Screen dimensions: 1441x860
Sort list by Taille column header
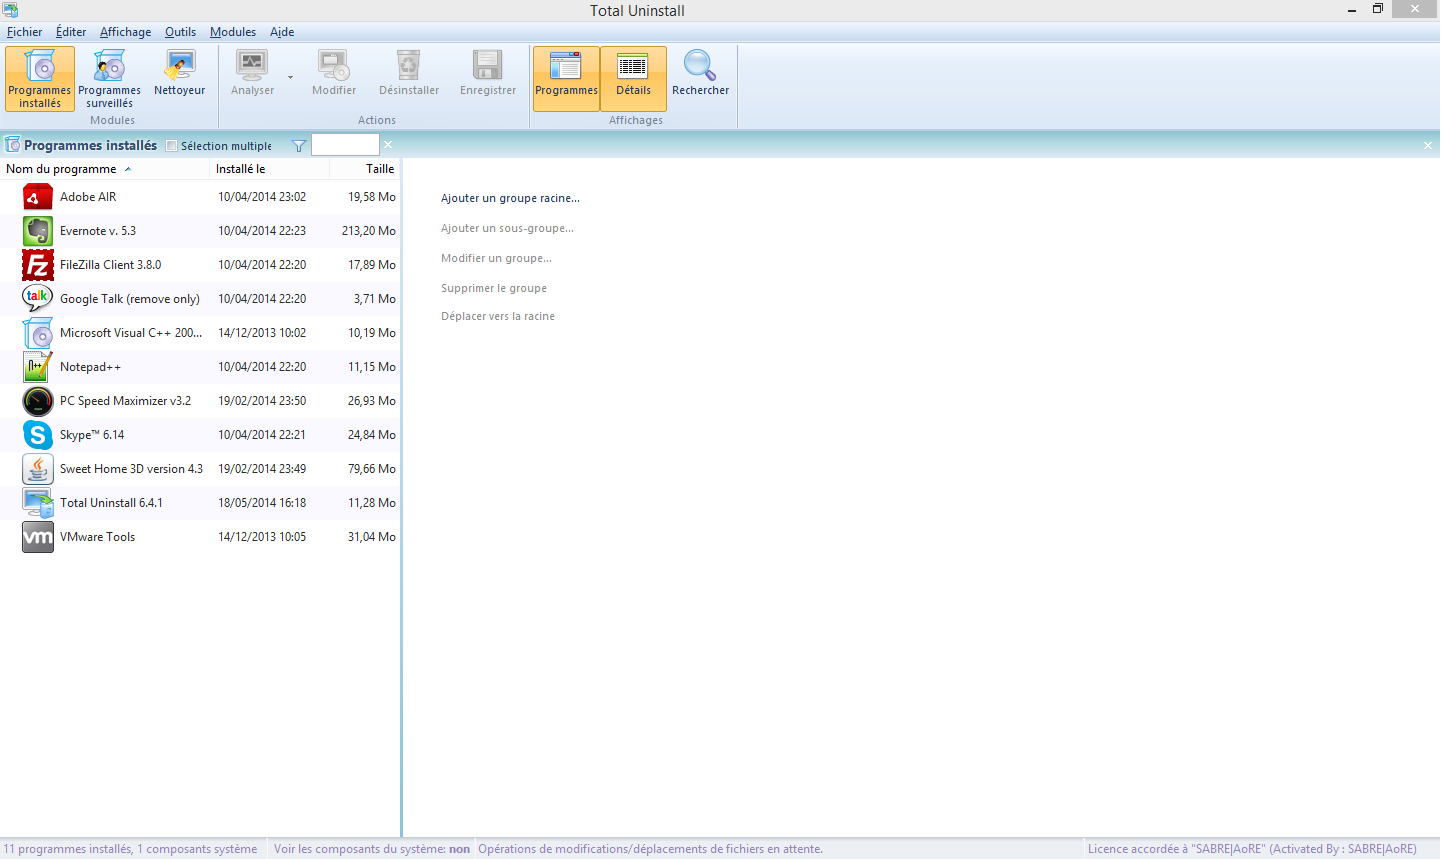(379, 169)
